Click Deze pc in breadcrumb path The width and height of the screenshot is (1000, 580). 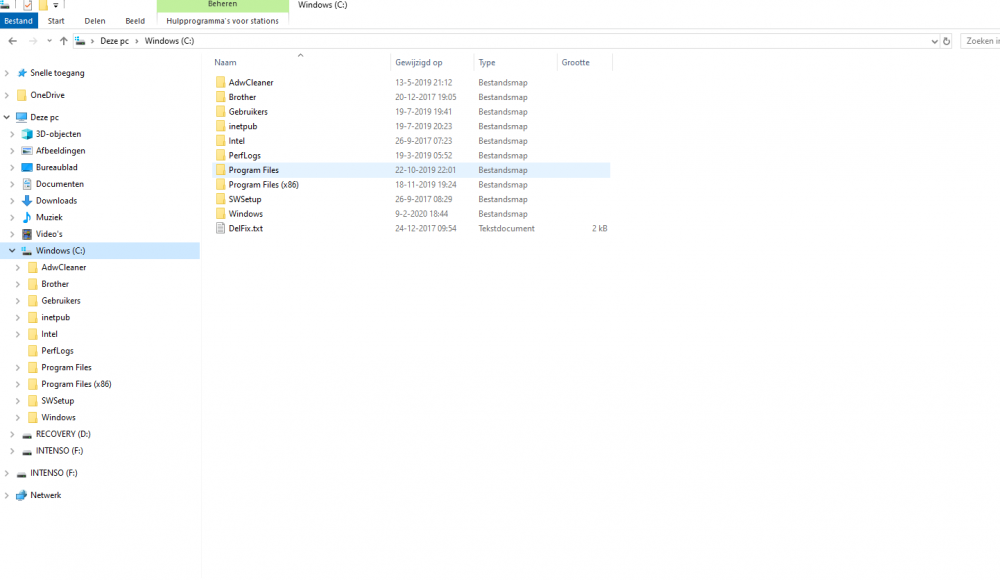[x=114, y=41]
